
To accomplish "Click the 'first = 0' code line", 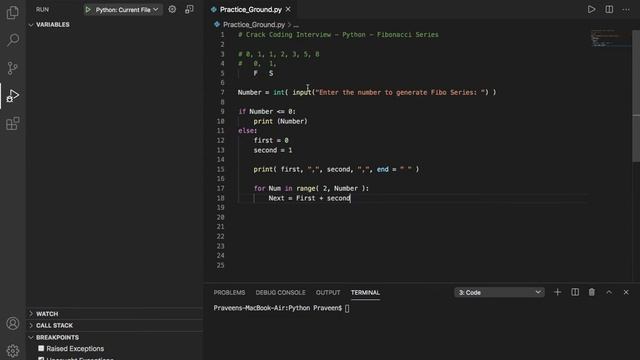I will click(x=271, y=140).
